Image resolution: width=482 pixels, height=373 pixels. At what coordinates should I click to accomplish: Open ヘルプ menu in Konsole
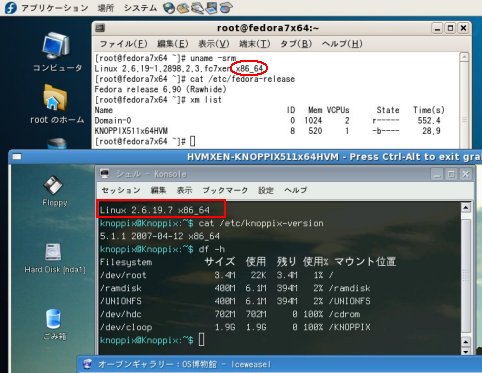click(296, 190)
